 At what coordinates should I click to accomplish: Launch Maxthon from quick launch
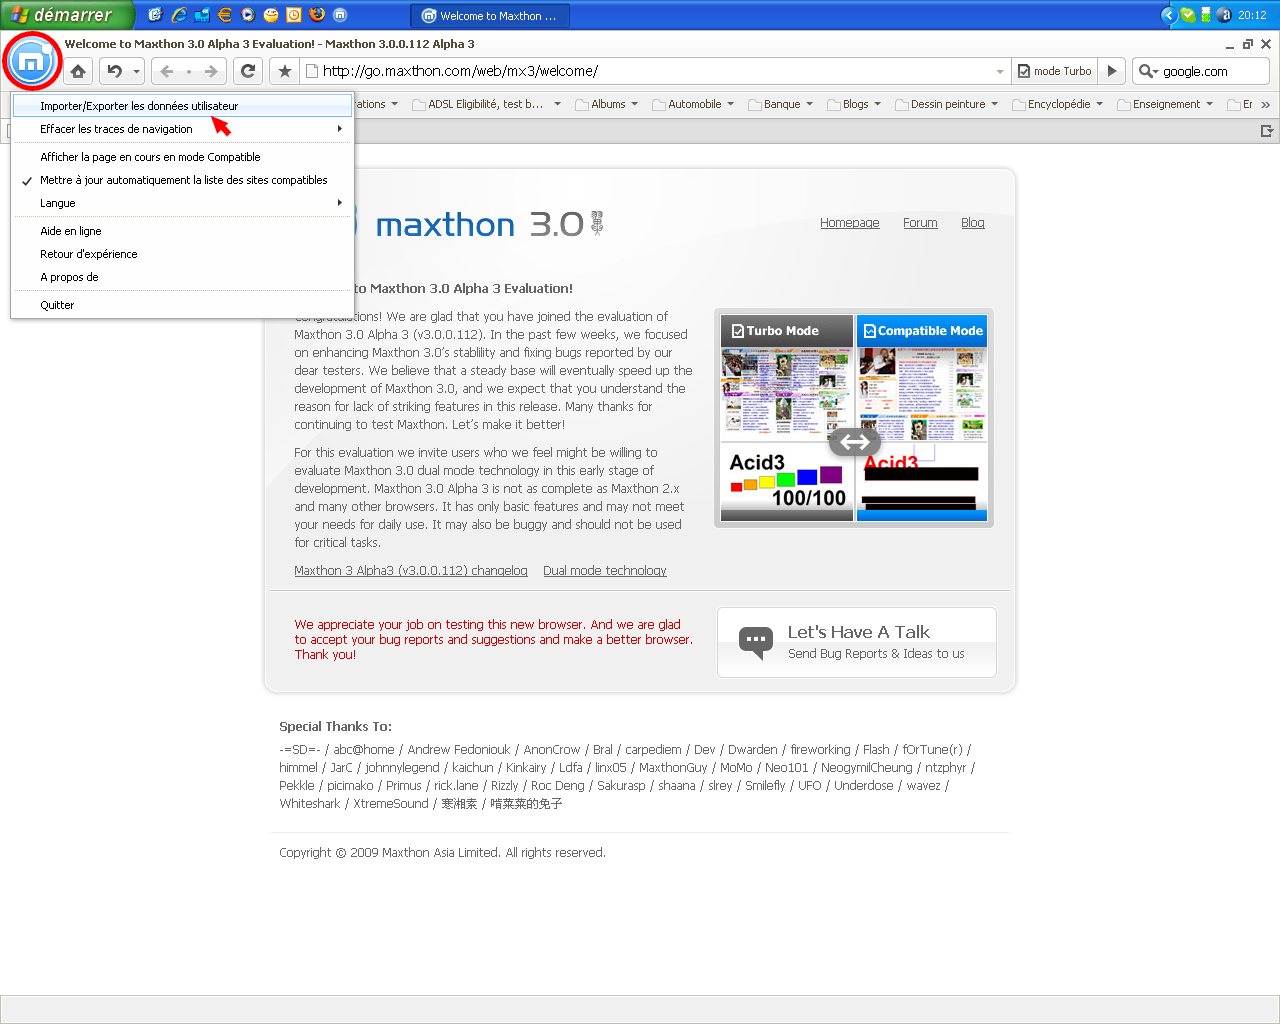pyautogui.click(x=340, y=15)
